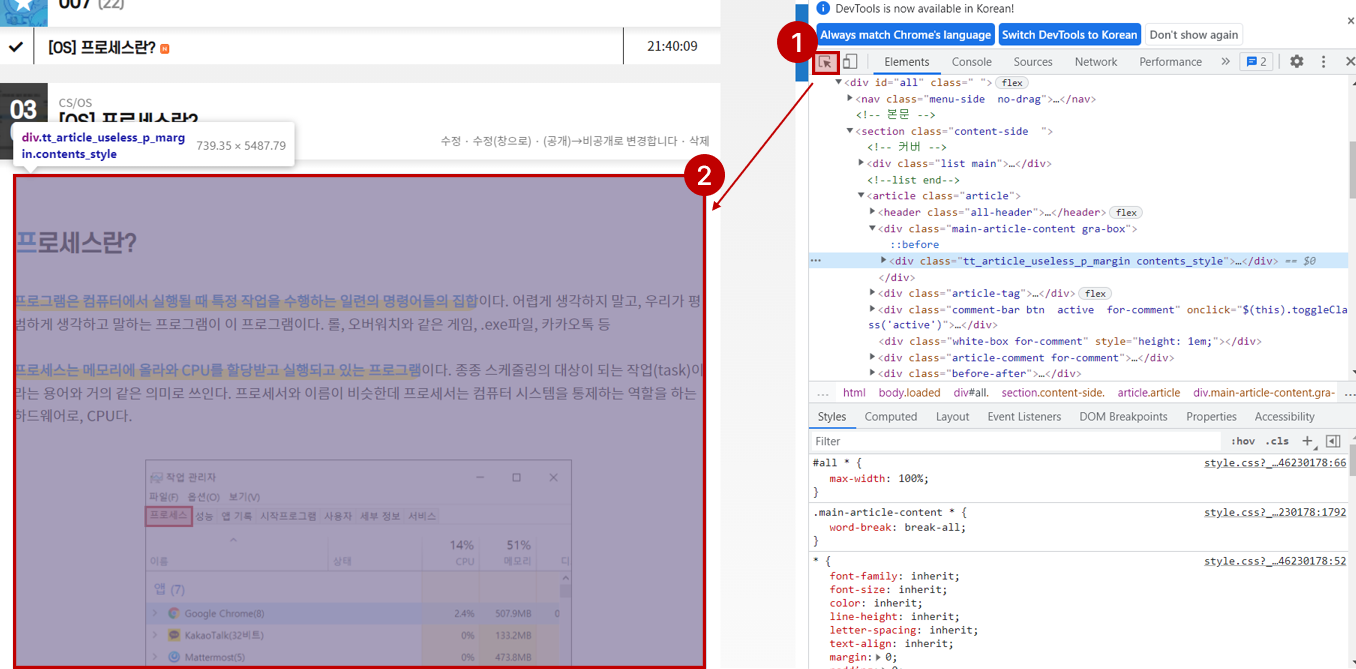This screenshot has width=1356, height=669.
Task: Expand the margin shorthand property triangle
Action: pyautogui.click(x=879, y=657)
